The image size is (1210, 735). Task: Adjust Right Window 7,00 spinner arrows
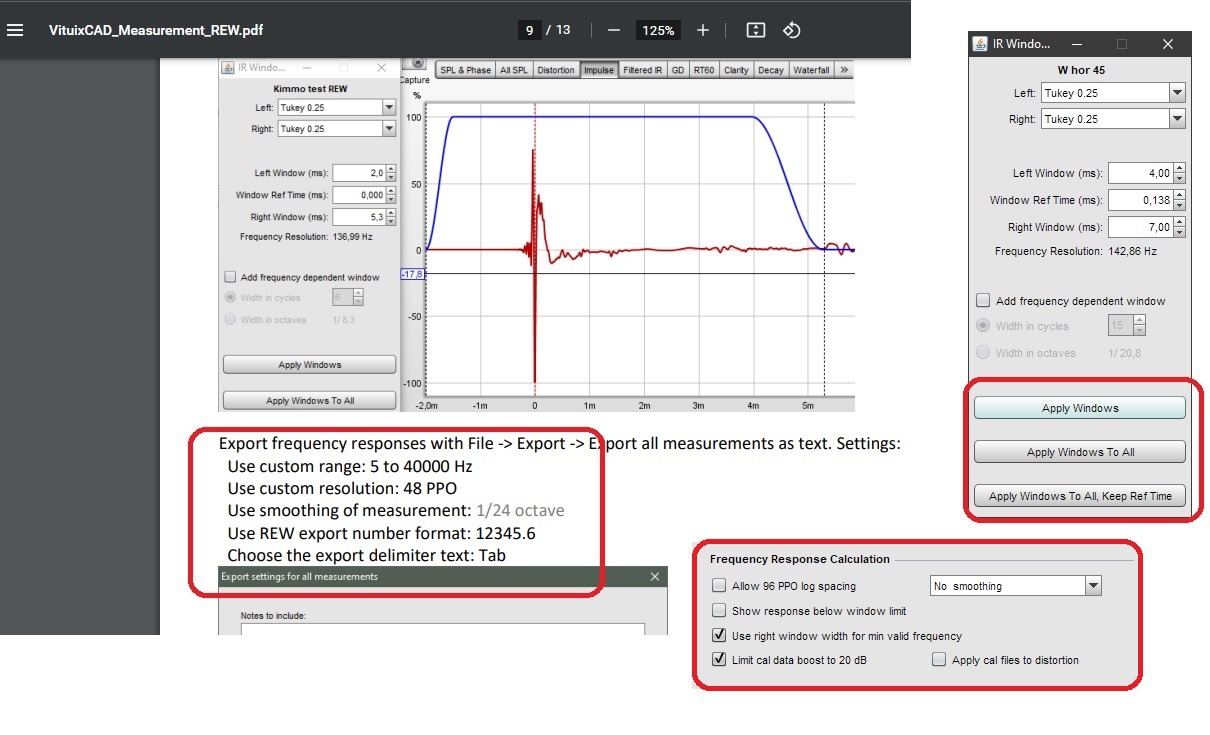click(x=1179, y=227)
